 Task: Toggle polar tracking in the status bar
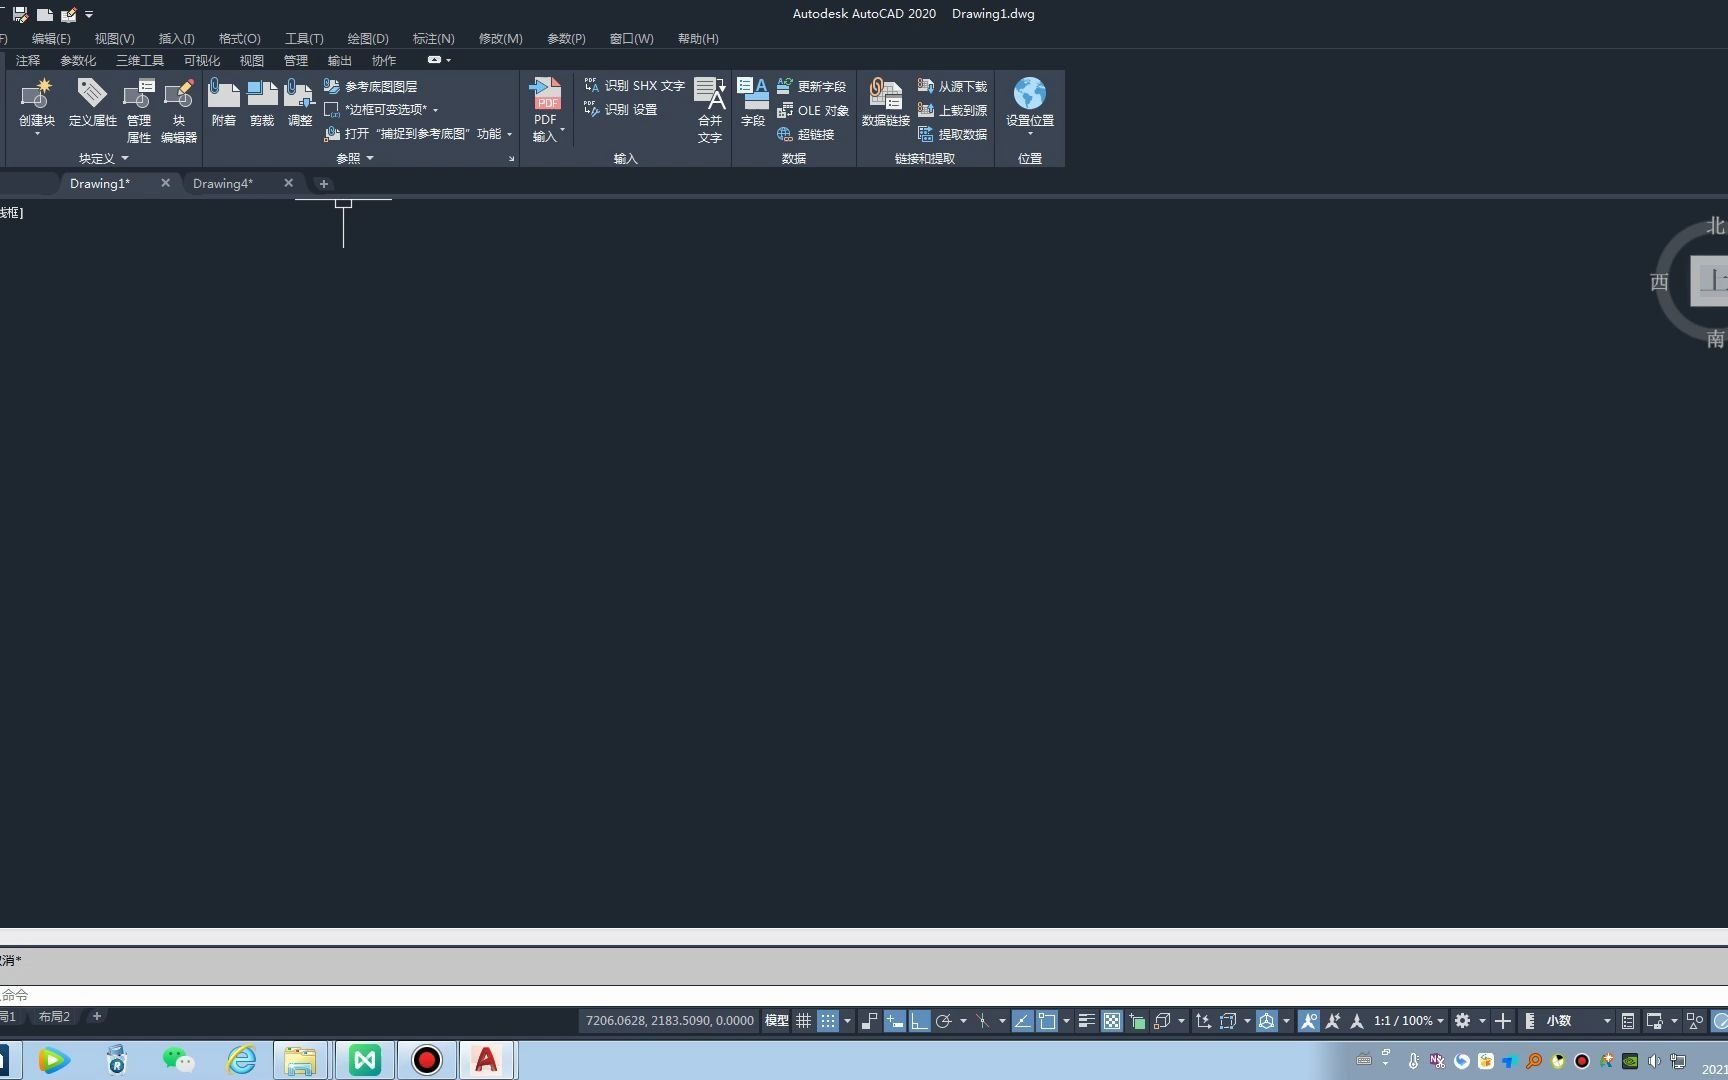pyautogui.click(x=943, y=1021)
